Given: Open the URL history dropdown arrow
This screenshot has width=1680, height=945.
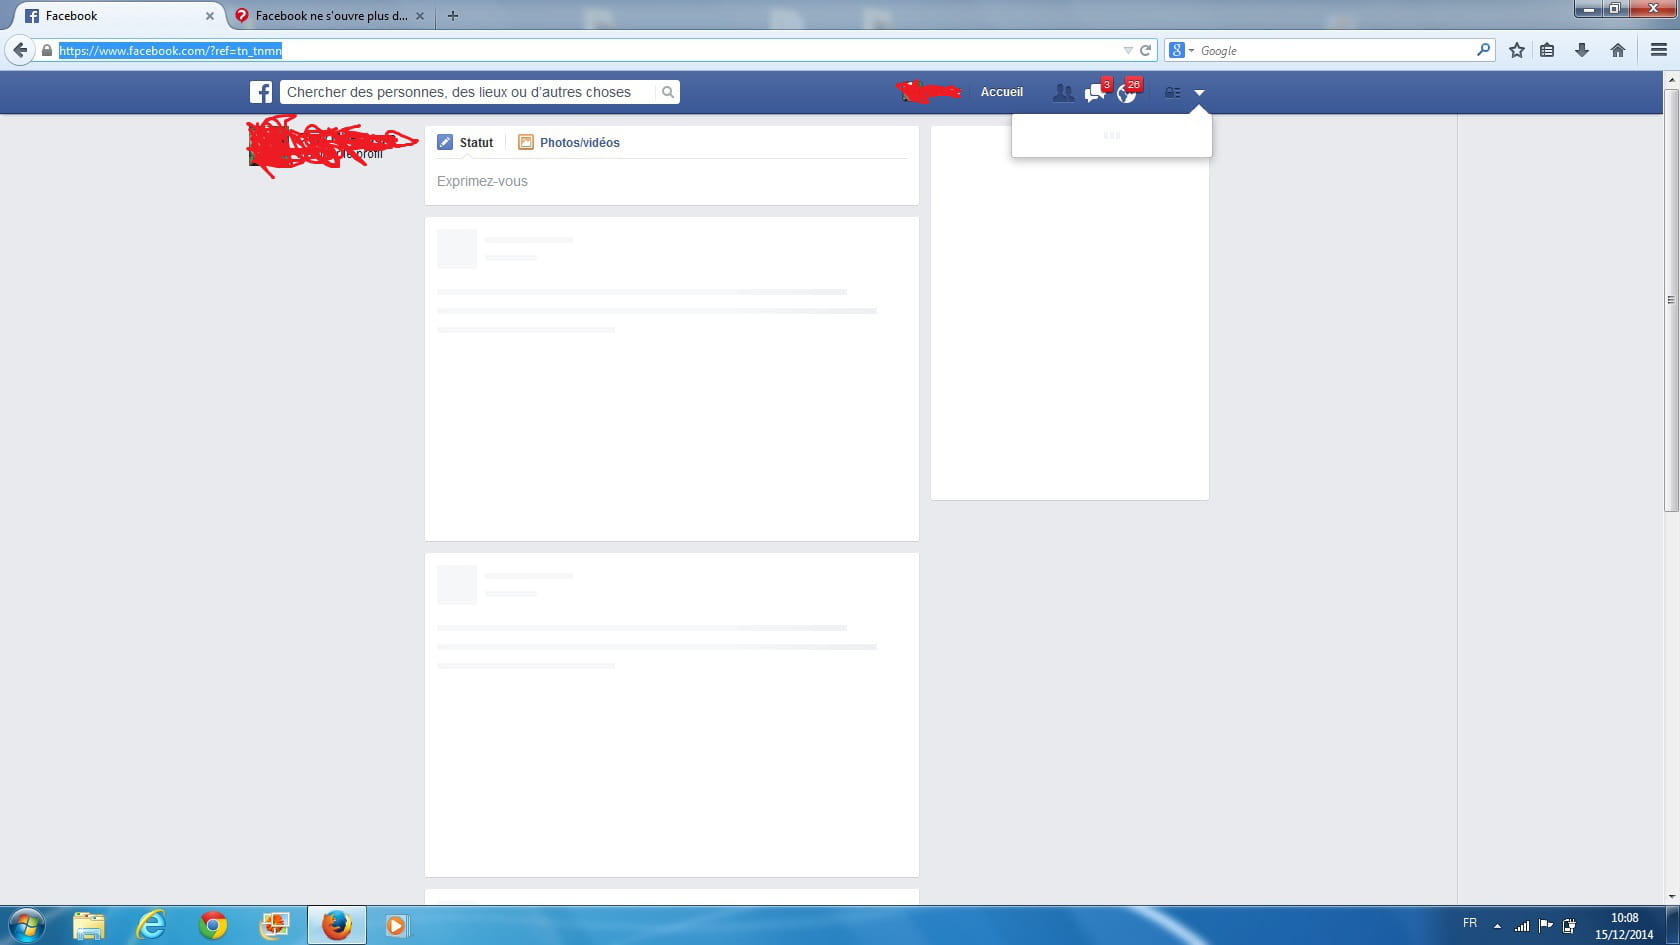Looking at the screenshot, I should (x=1128, y=50).
